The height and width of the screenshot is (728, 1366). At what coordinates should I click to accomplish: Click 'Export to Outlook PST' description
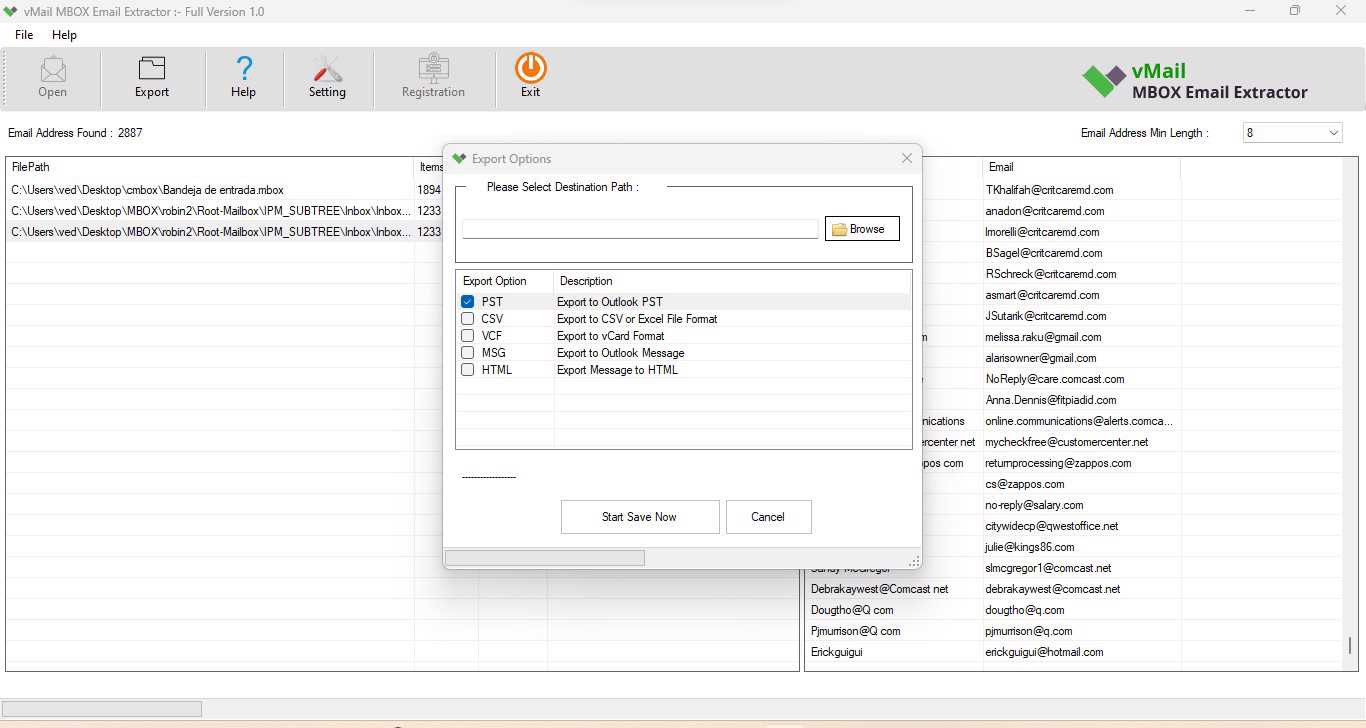[610, 302]
